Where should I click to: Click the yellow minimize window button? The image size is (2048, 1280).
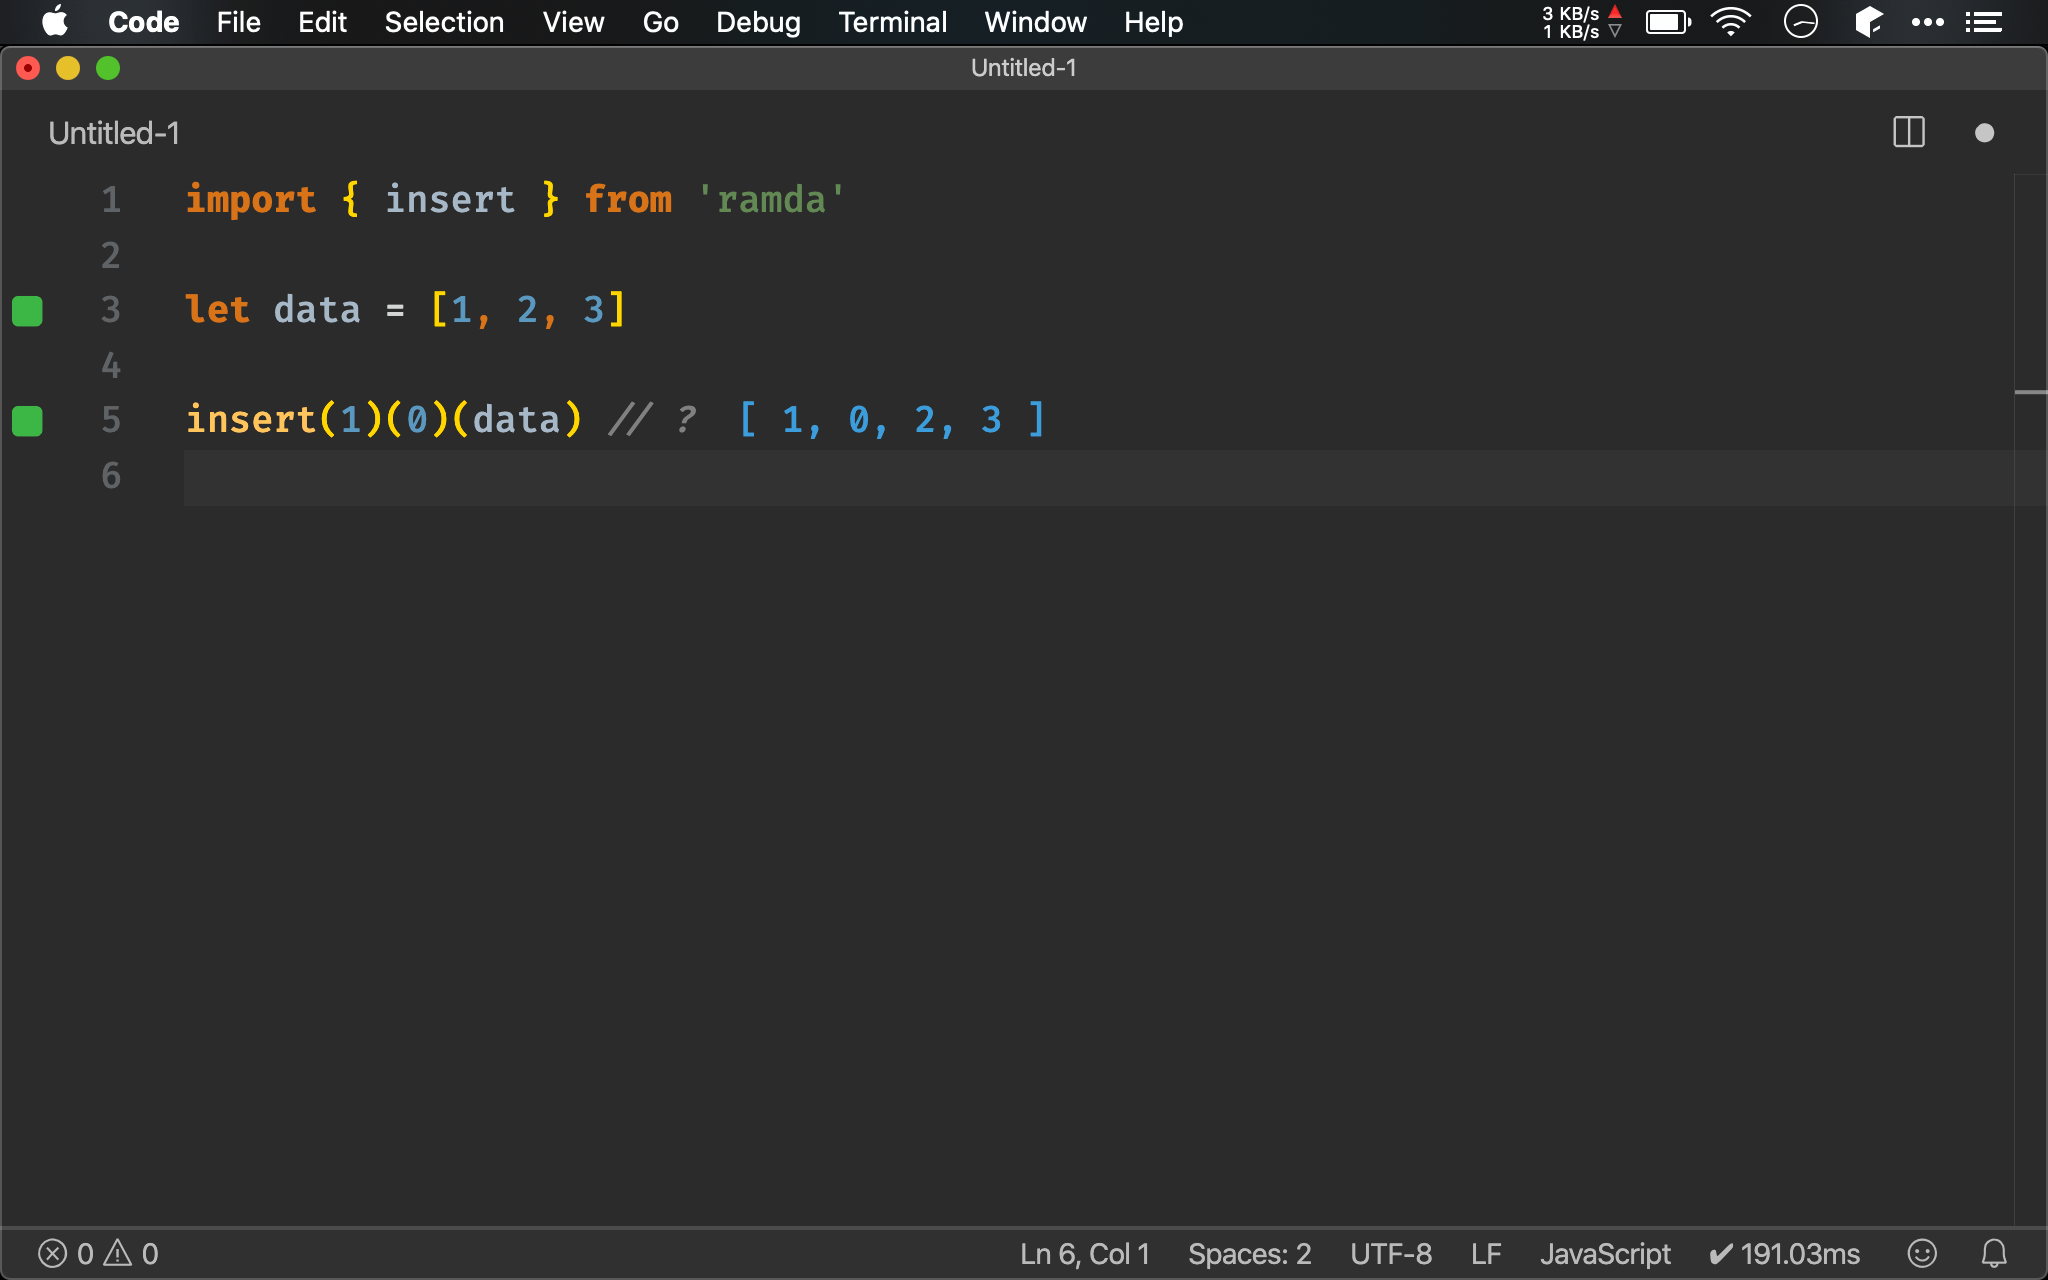click(x=68, y=68)
